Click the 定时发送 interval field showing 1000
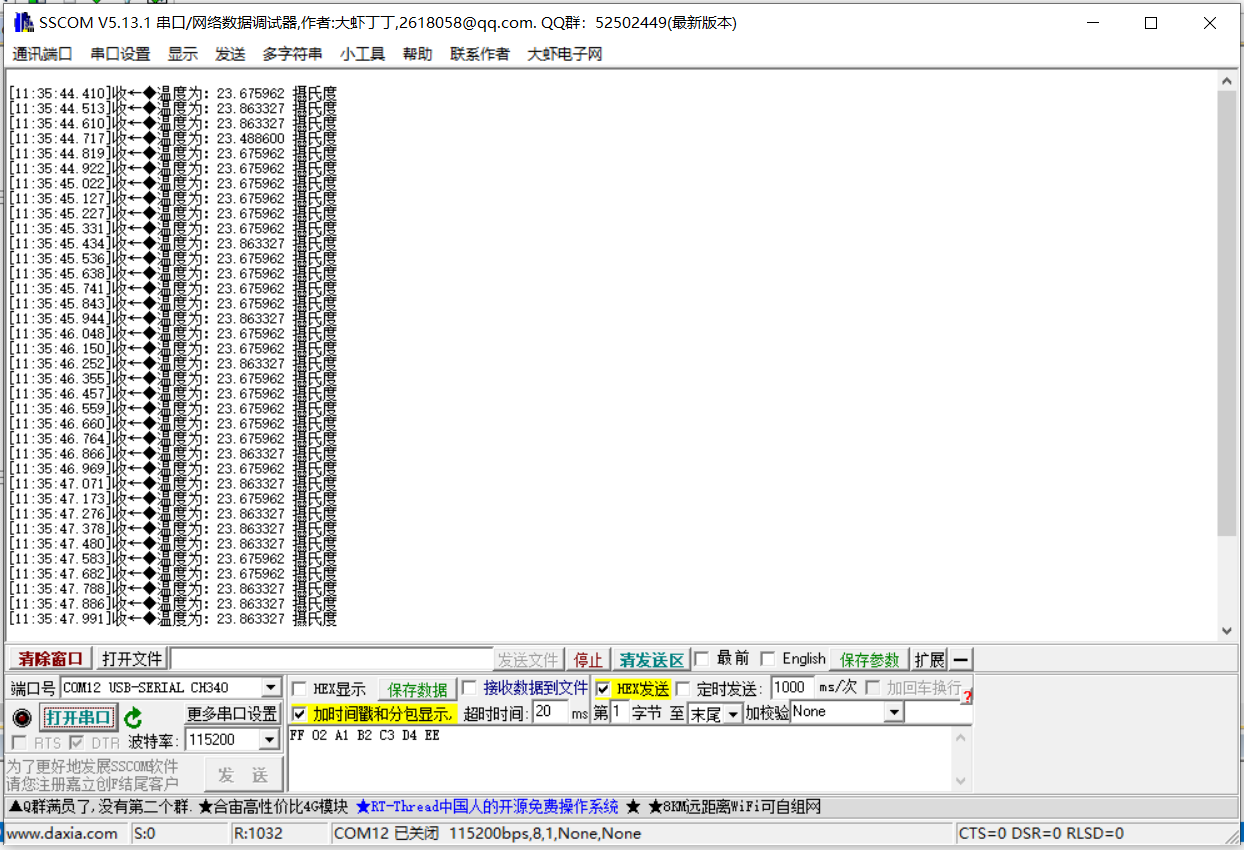Screen dimensions: 1244x850 792,687
